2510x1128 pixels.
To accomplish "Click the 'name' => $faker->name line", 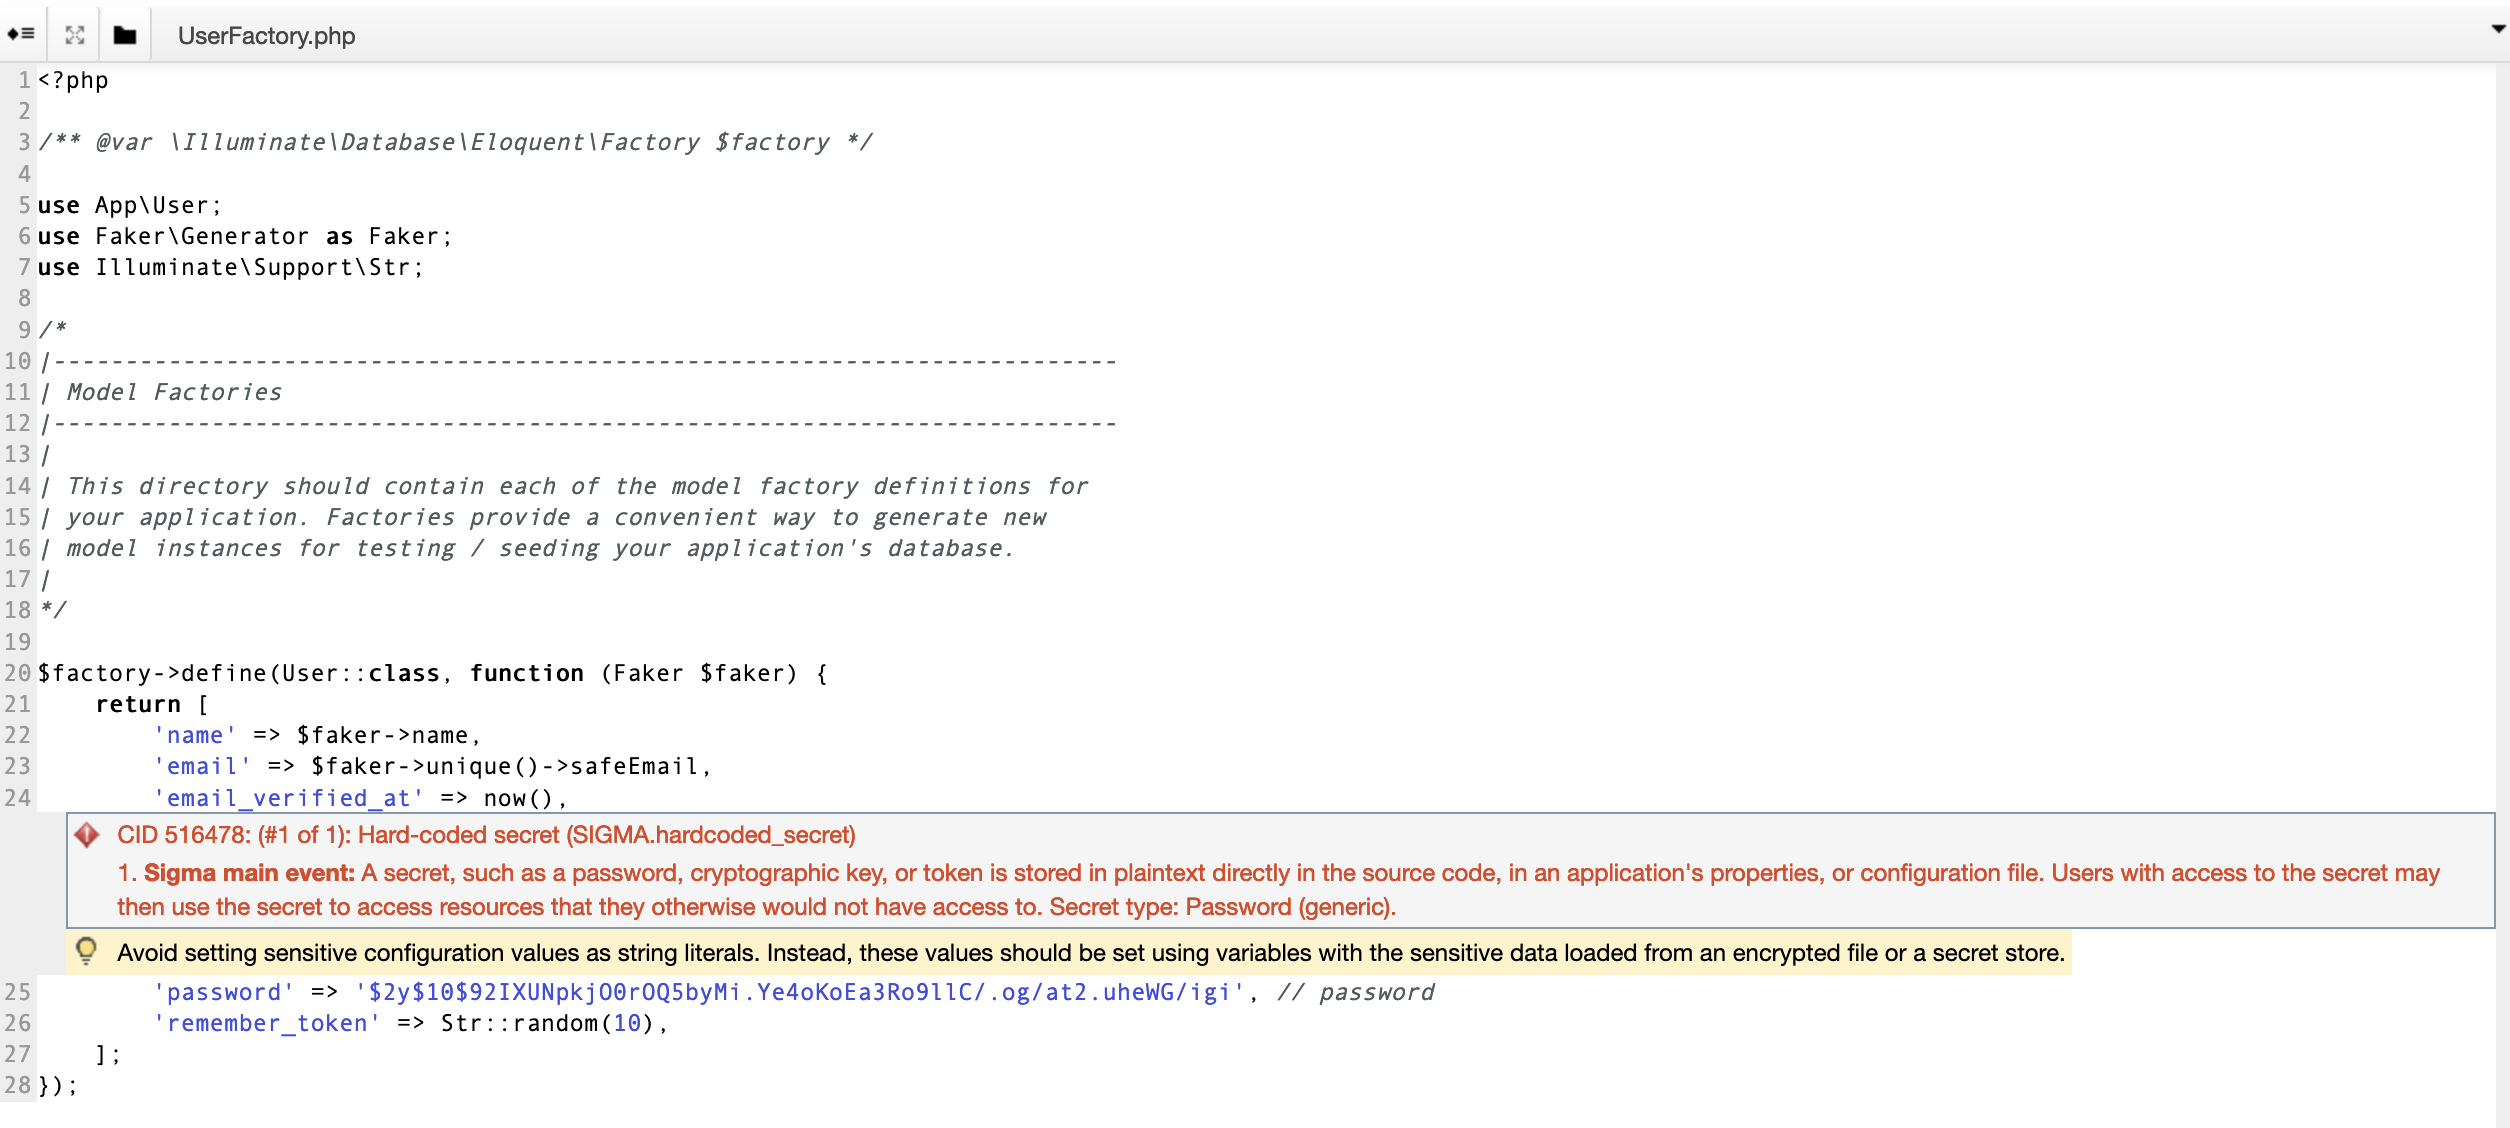I will (317, 735).
